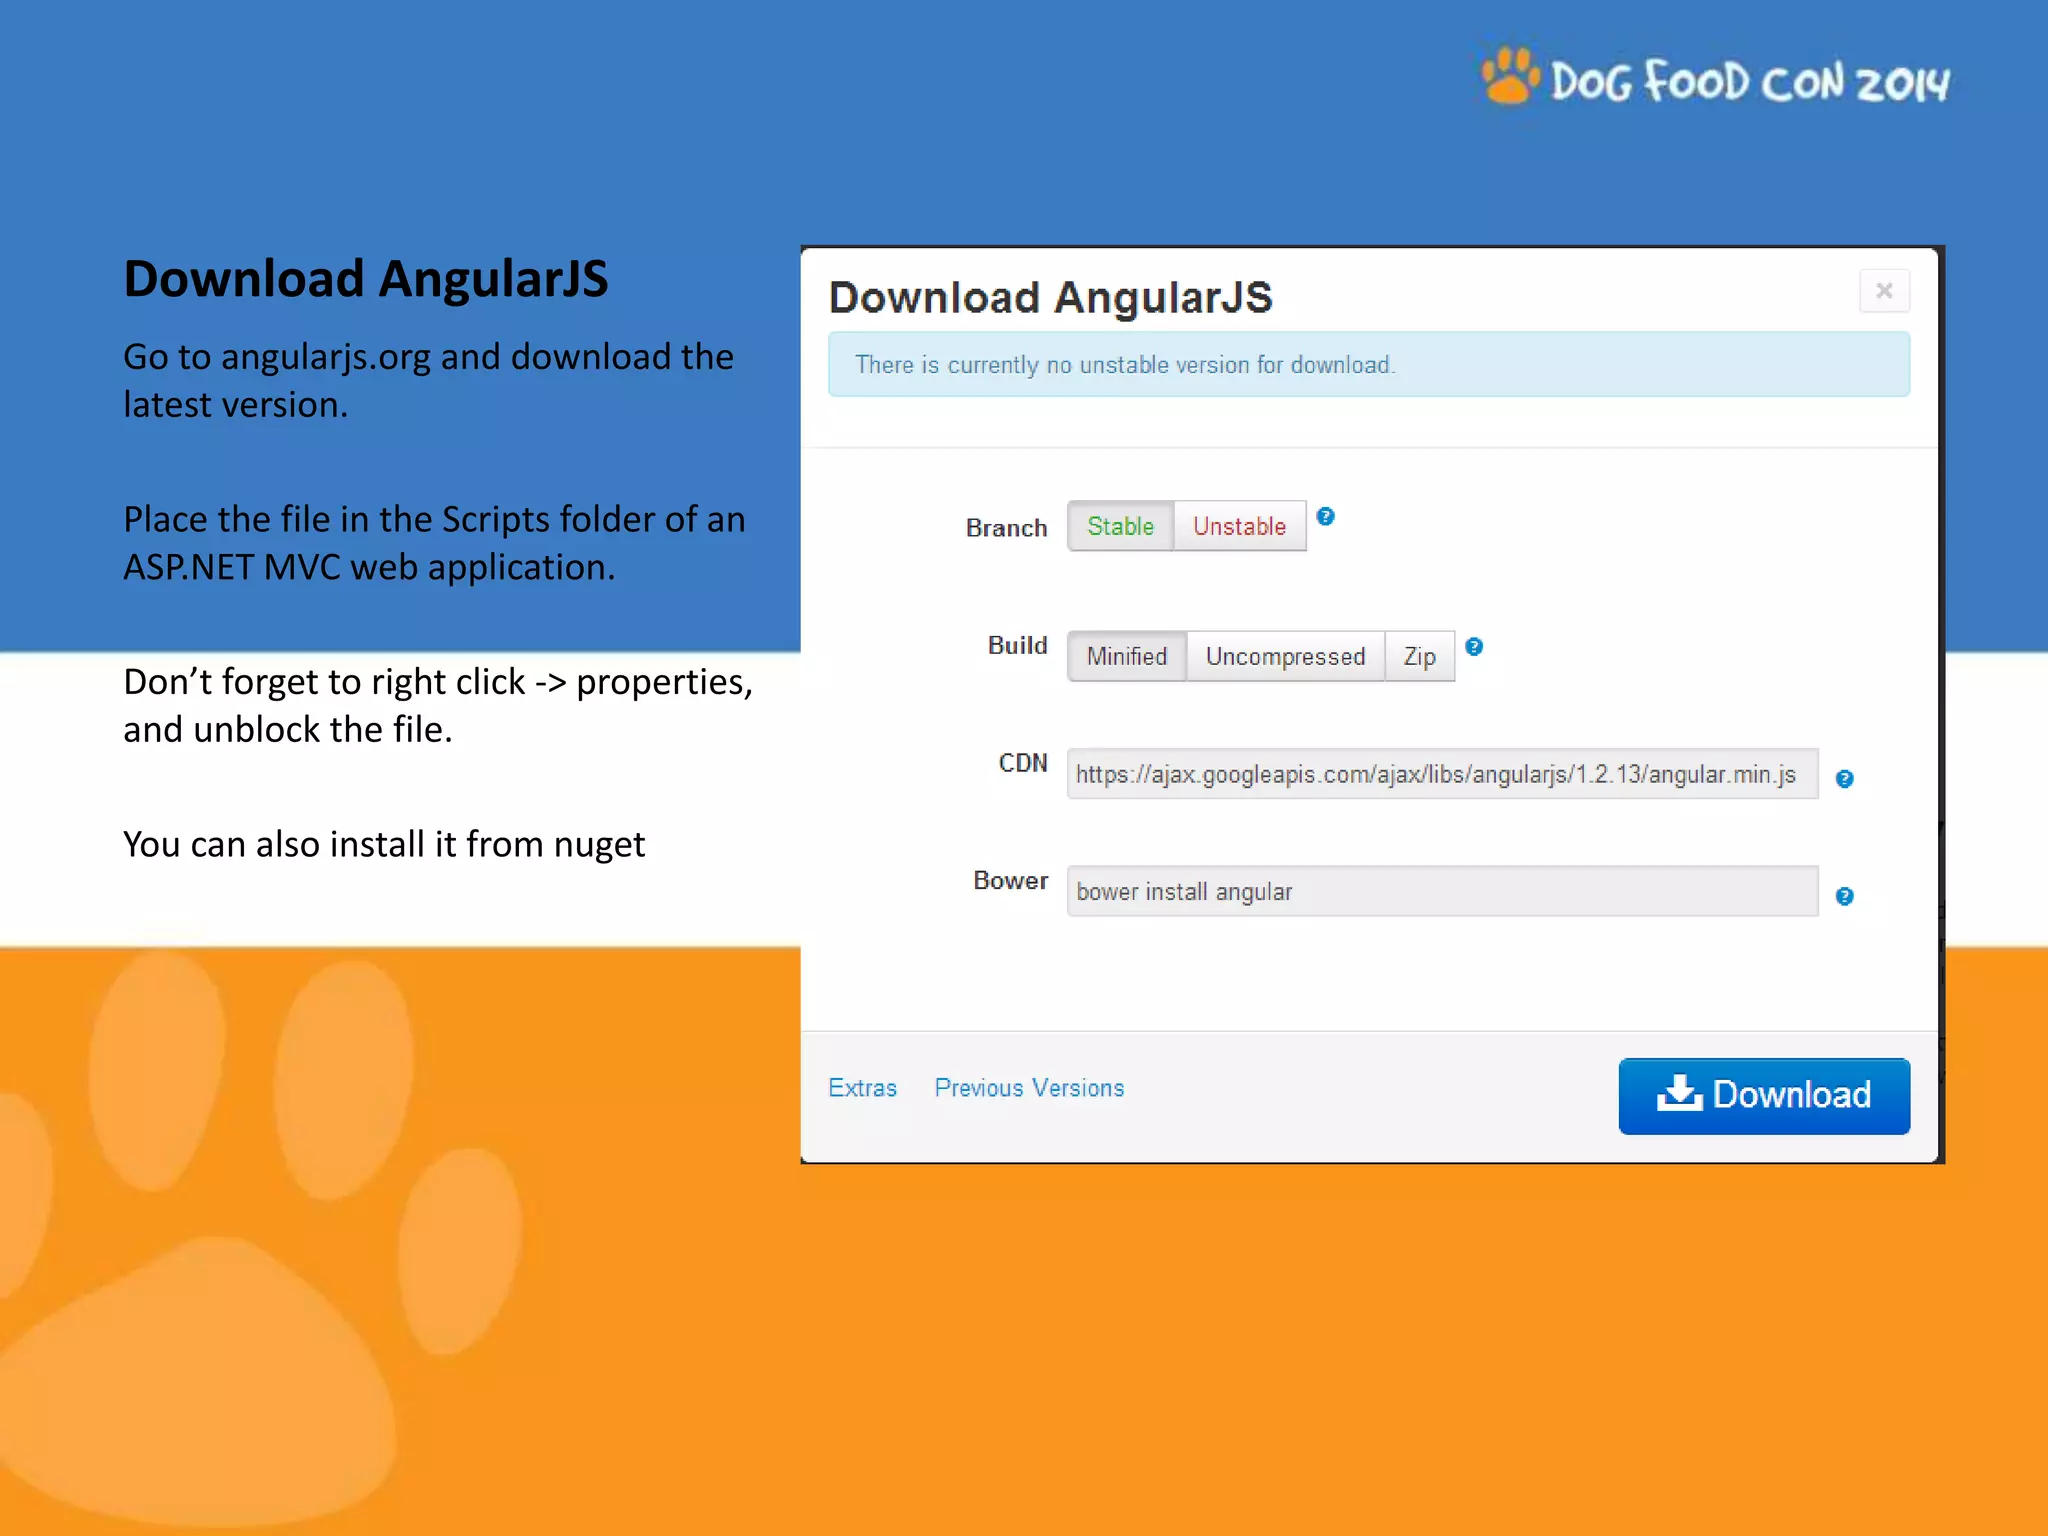Open the Extras link
This screenshot has height=1536, width=2048.
tap(862, 1088)
